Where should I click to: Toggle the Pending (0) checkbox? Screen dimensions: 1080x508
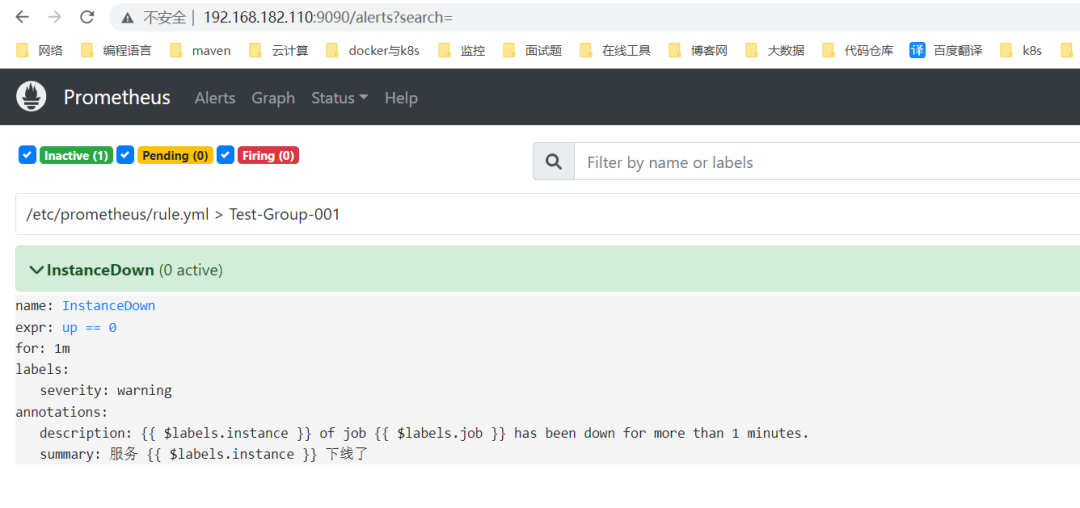pos(125,155)
